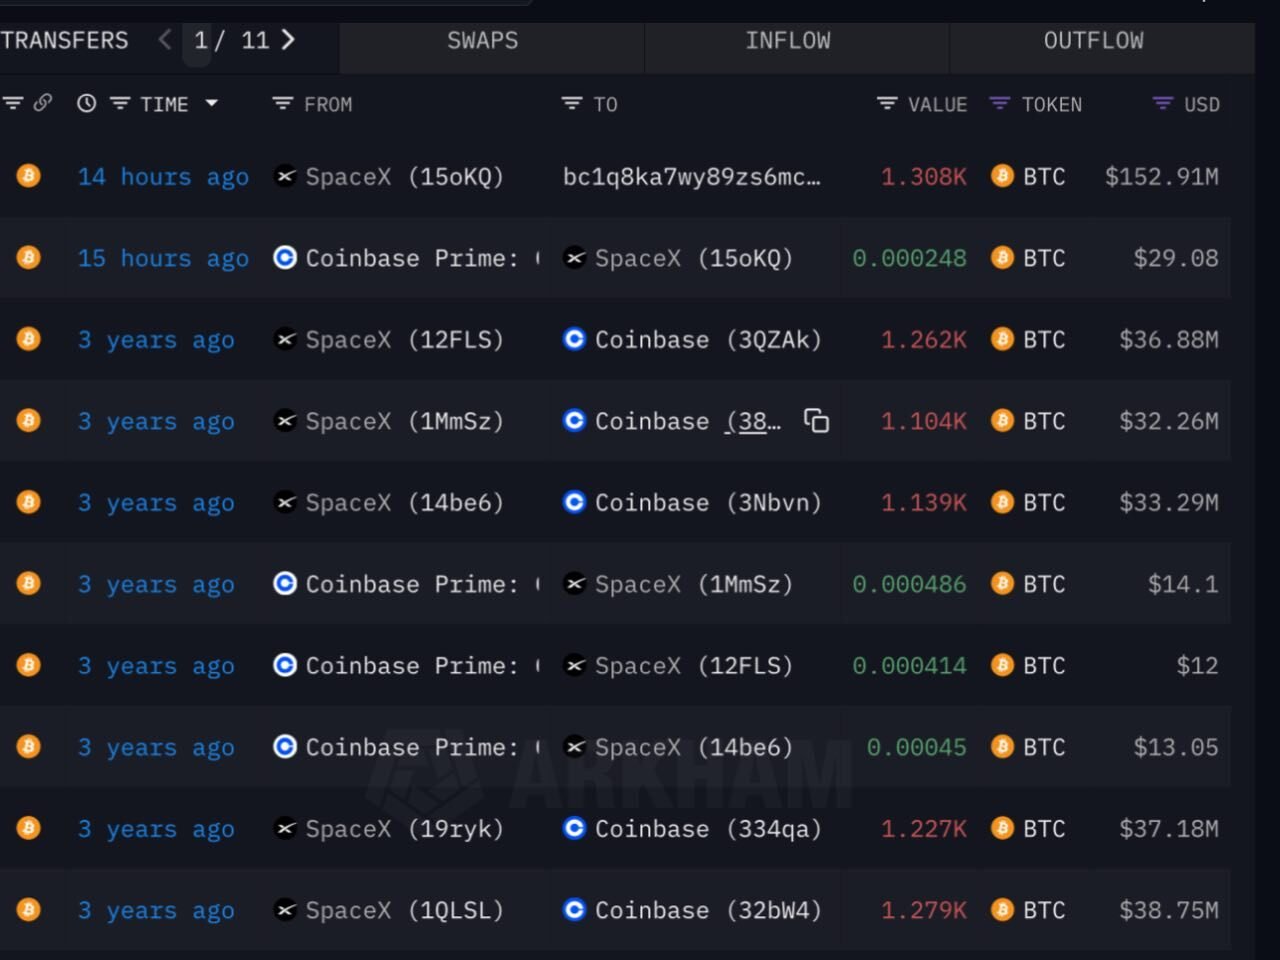Image resolution: width=1280 pixels, height=960 pixels.
Task: Select the TRANSFERS tab label
Action: [x=65, y=41]
